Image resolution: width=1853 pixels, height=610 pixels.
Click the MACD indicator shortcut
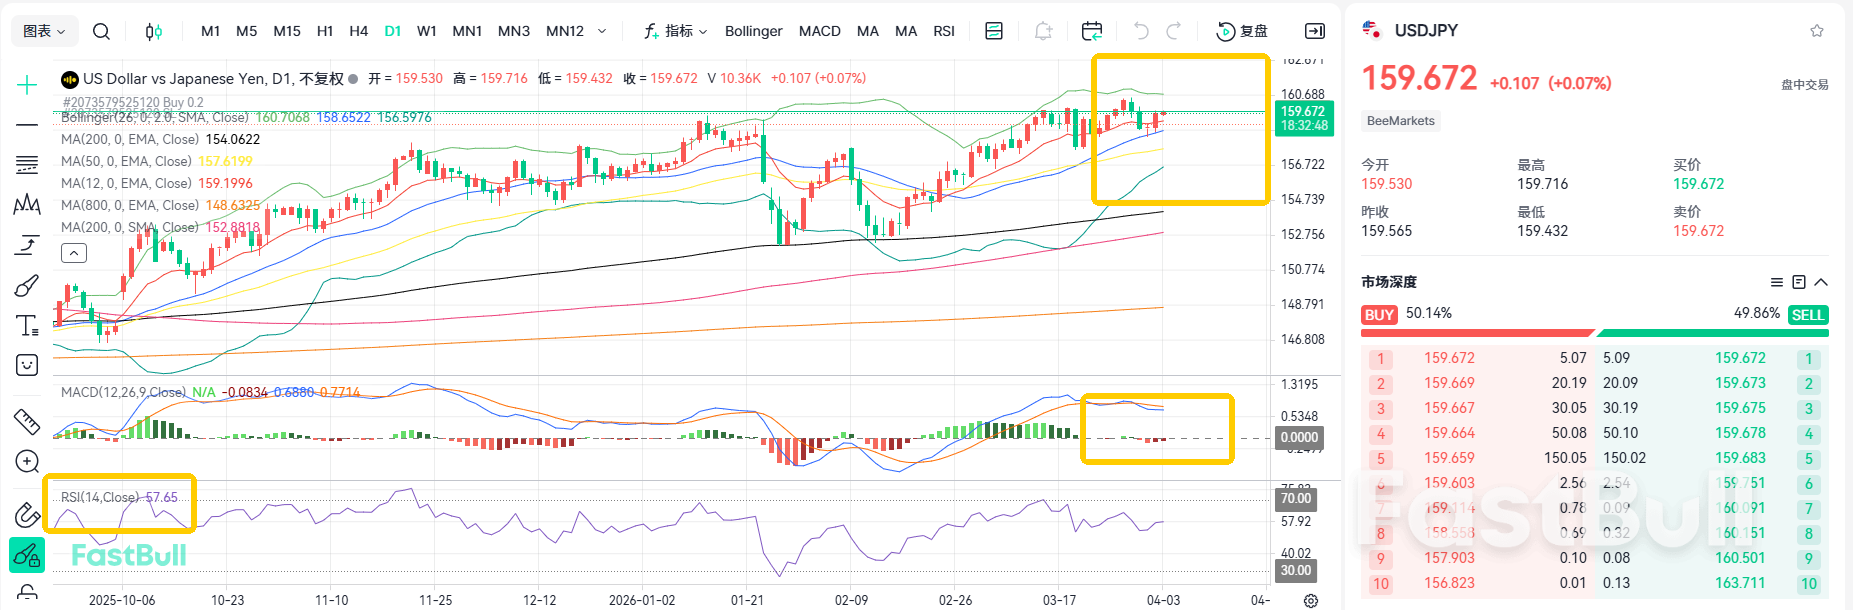coord(819,31)
